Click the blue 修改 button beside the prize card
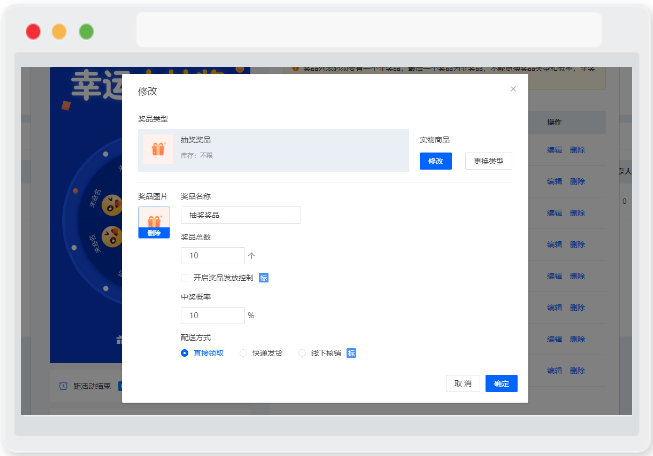 (x=436, y=161)
